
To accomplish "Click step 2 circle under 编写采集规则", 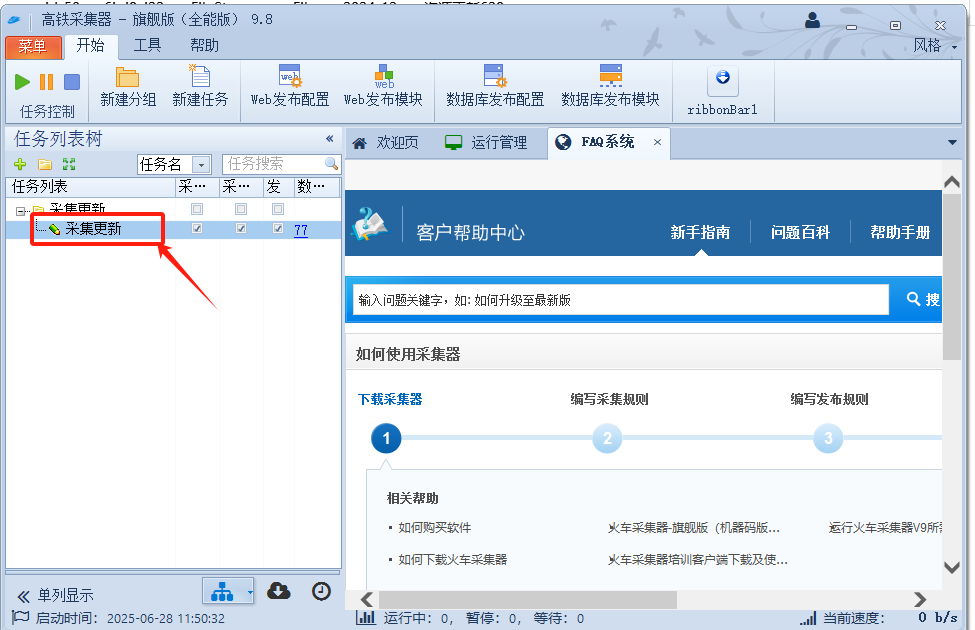I will pos(608,438).
